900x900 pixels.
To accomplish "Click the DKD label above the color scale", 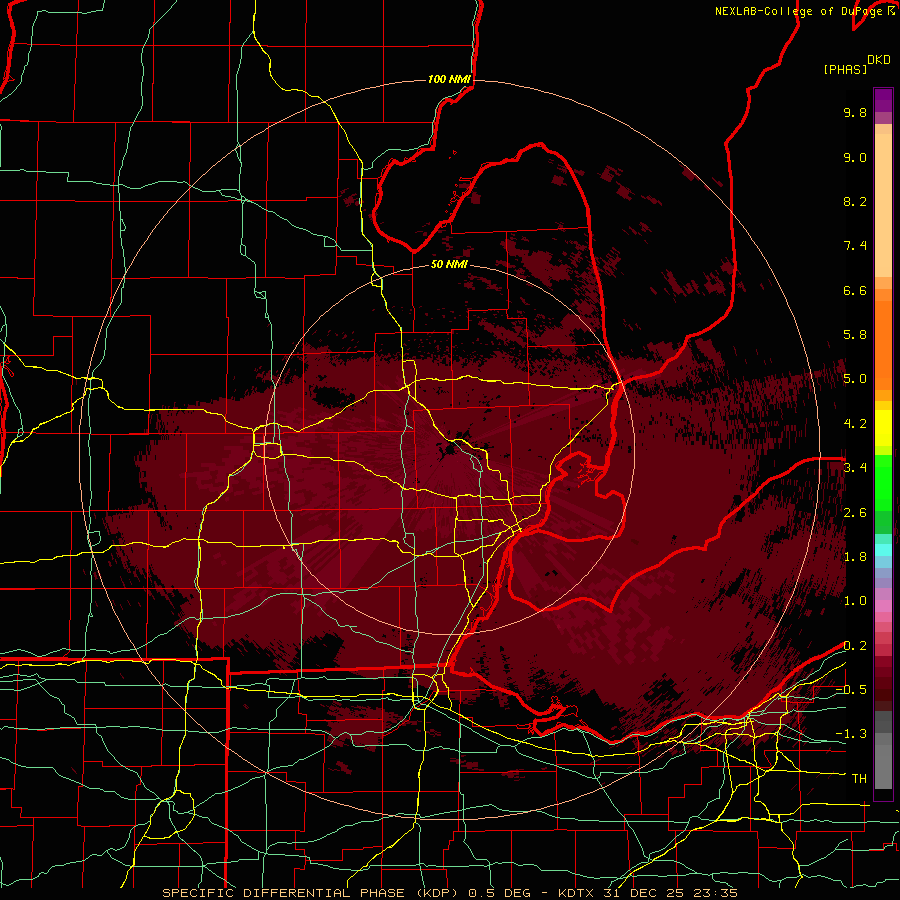I will pos(878,60).
